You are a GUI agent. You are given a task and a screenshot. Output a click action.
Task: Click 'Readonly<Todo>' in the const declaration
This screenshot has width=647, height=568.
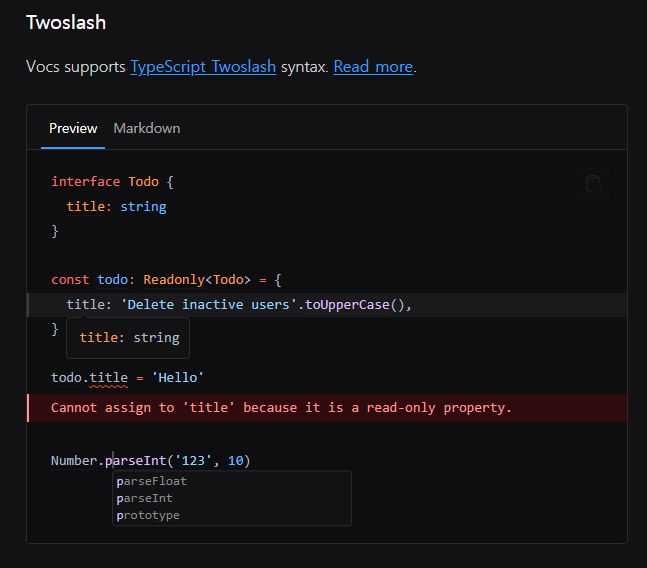pos(197,280)
